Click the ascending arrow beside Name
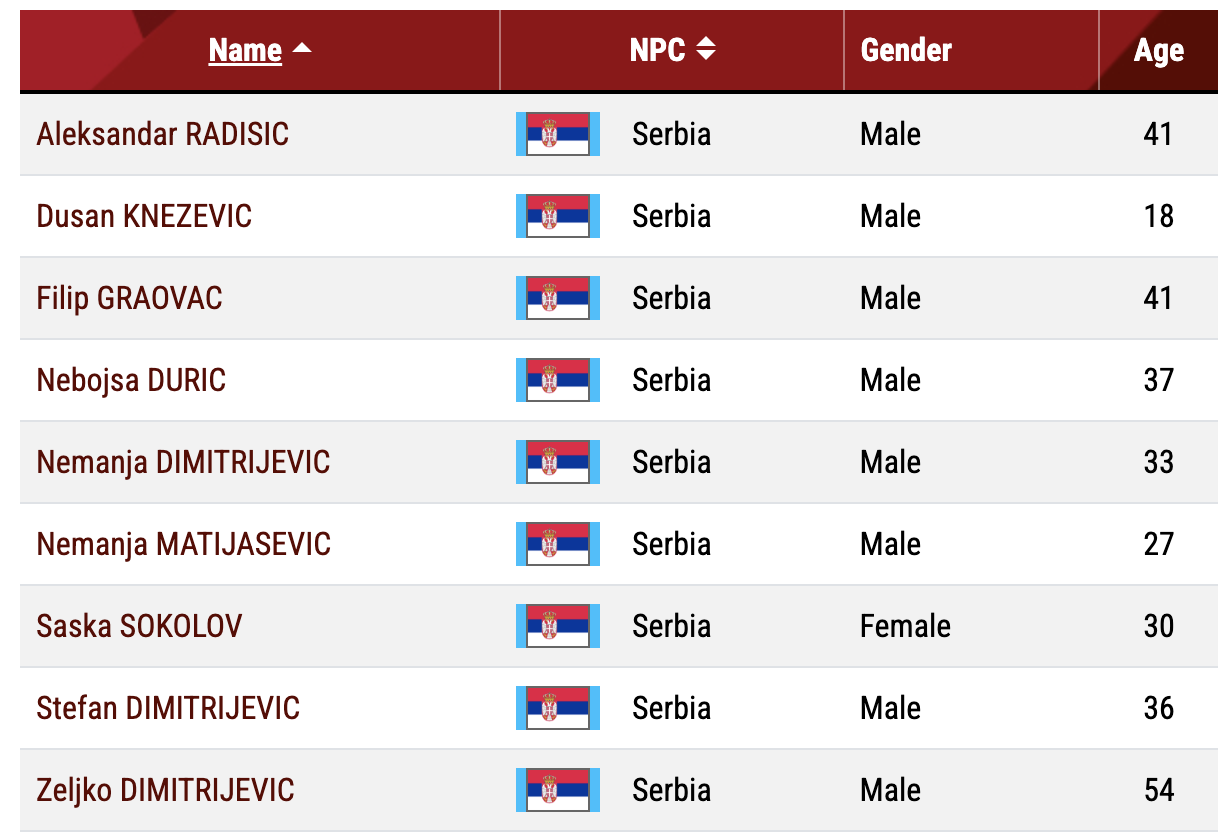1218x832 pixels. (302, 49)
